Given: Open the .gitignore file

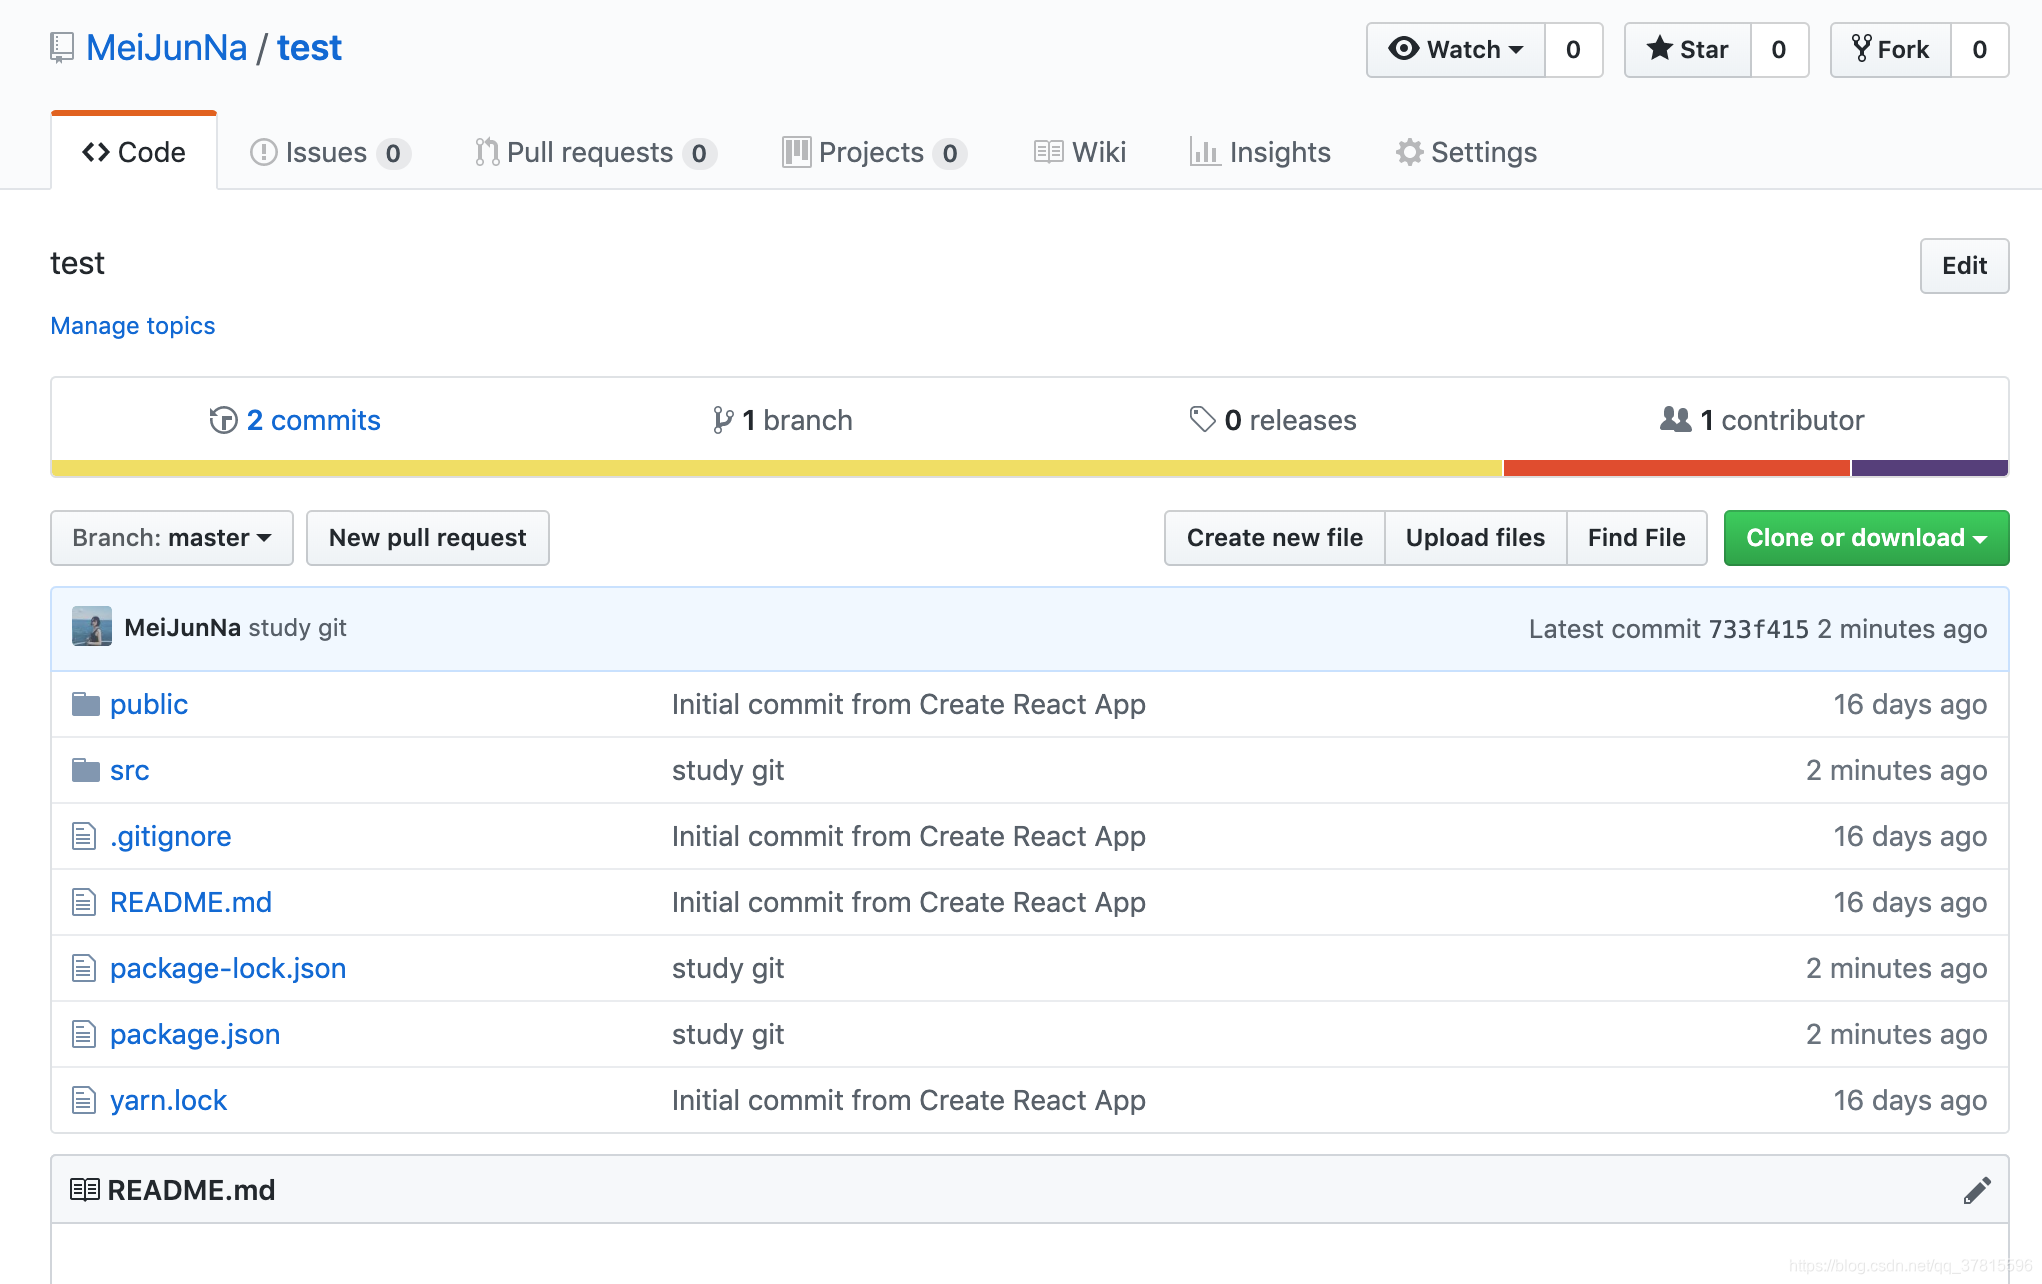Looking at the screenshot, I should click(x=171, y=836).
